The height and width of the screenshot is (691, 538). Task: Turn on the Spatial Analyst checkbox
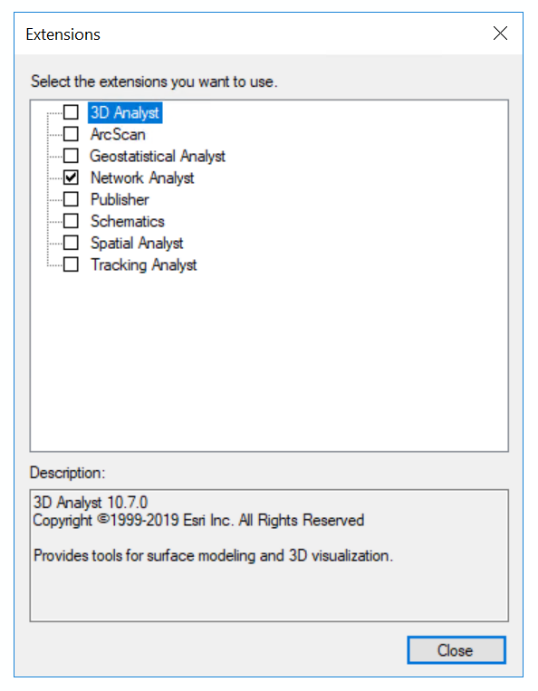[x=70, y=243]
